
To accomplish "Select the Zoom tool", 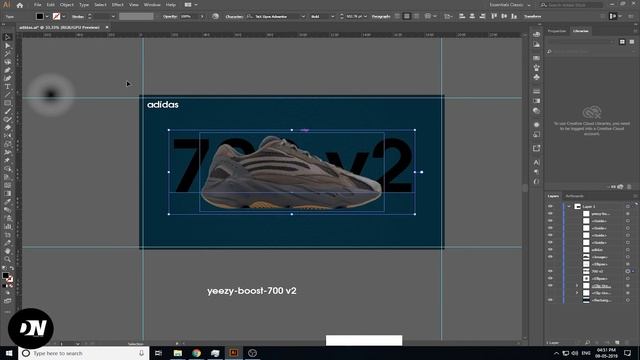I will 7,259.
